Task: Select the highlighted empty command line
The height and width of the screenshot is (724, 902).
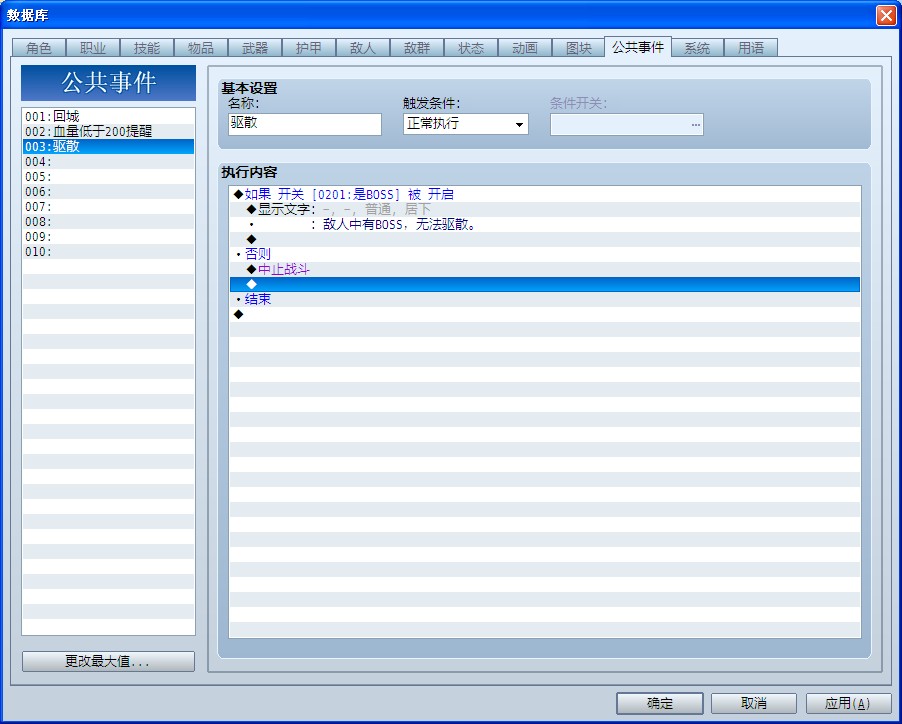Action: point(545,284)
